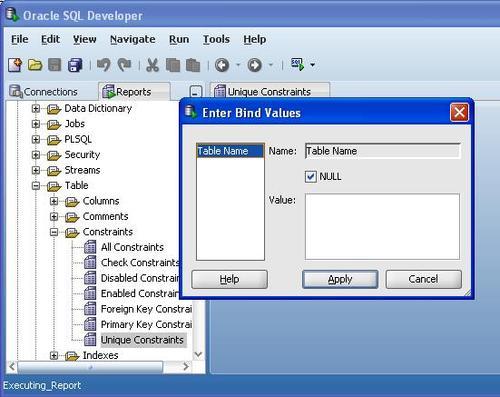Viewport: 500px width, 397px height.
Task: Click the Cut scissors icon
Action: pyautogui.click(x=152, y=65)
